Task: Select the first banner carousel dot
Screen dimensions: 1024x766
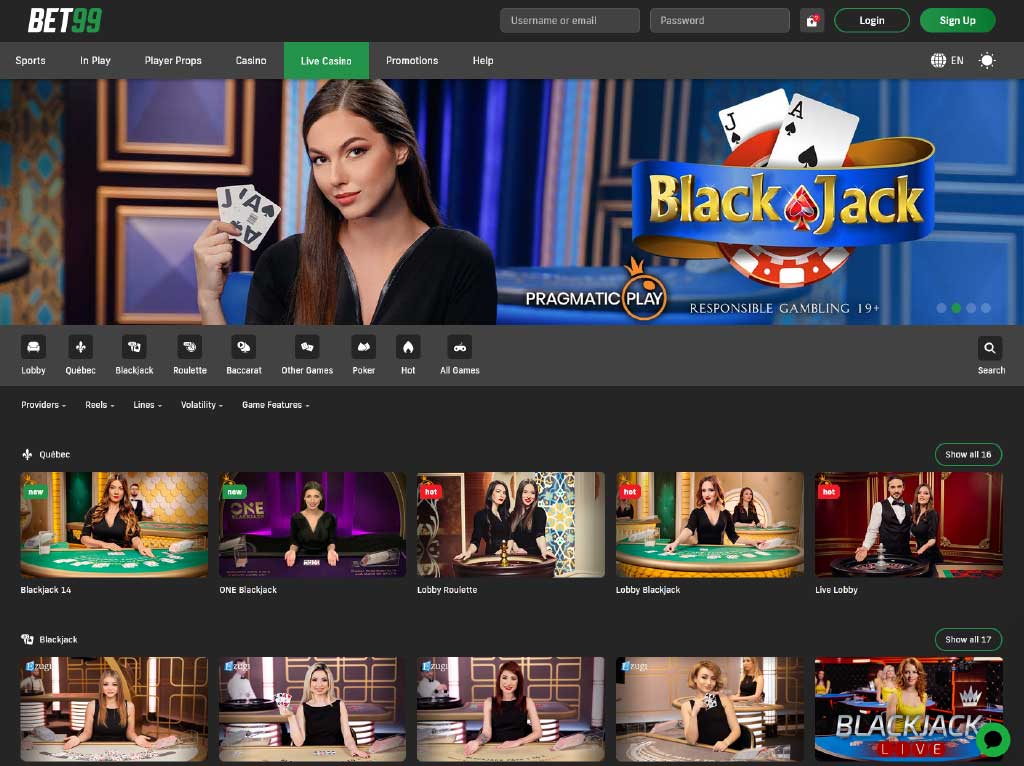Action: pyautogui.click(x=941, y=308)
